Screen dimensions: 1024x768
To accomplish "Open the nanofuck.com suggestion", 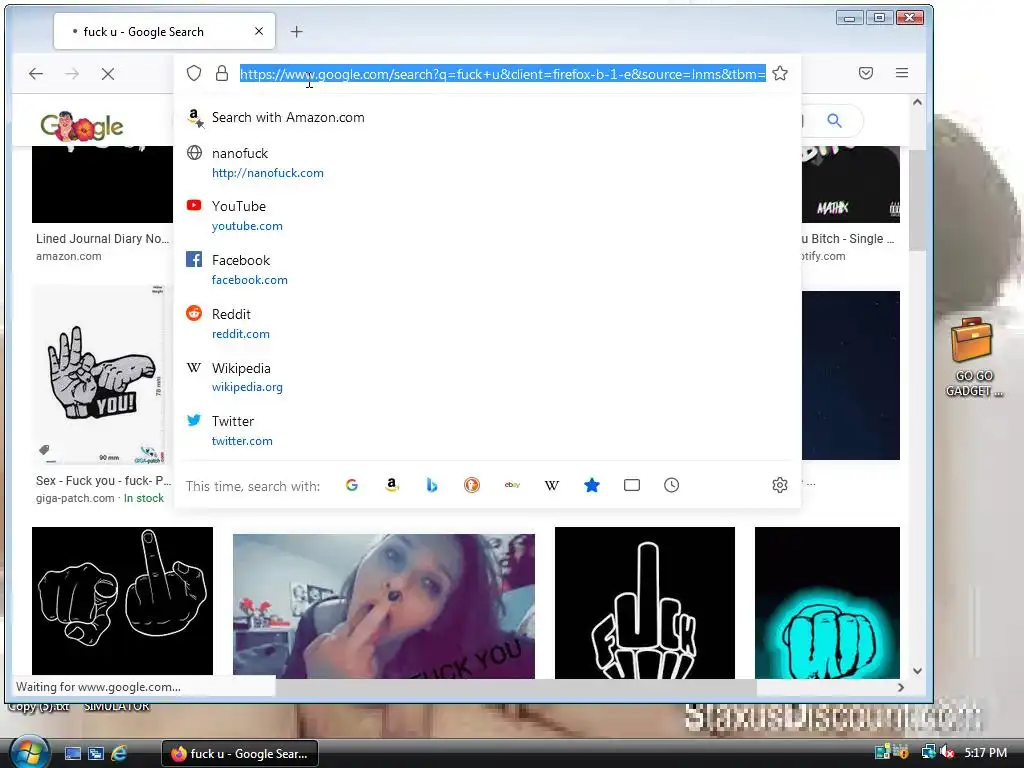I will [487, 163].
